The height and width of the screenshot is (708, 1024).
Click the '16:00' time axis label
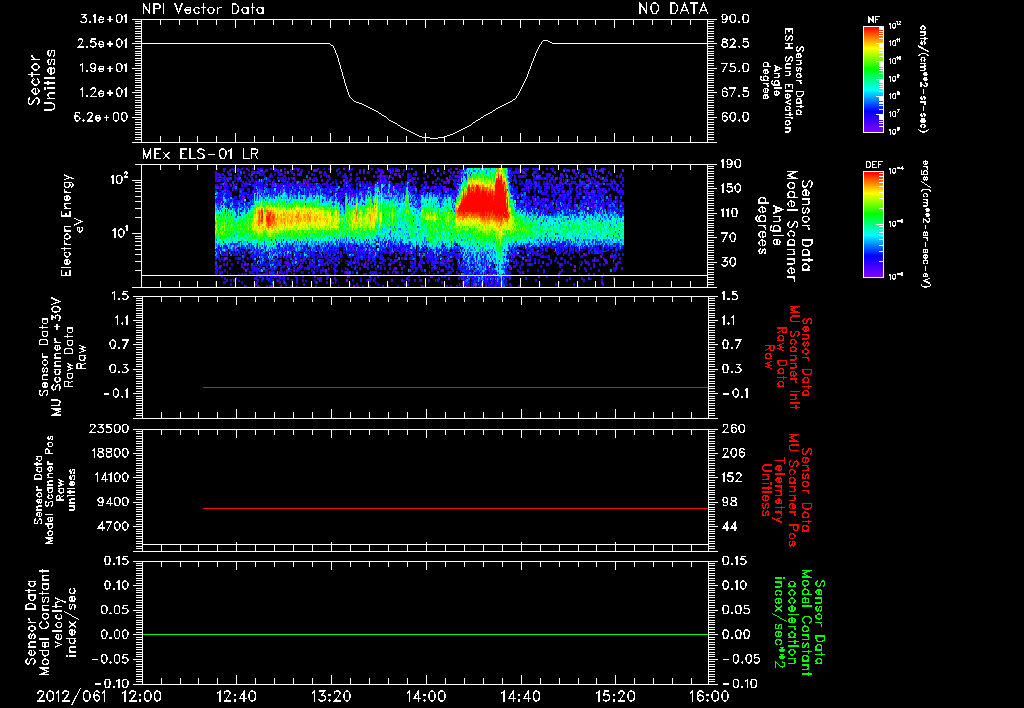click(x=709, y=696)
